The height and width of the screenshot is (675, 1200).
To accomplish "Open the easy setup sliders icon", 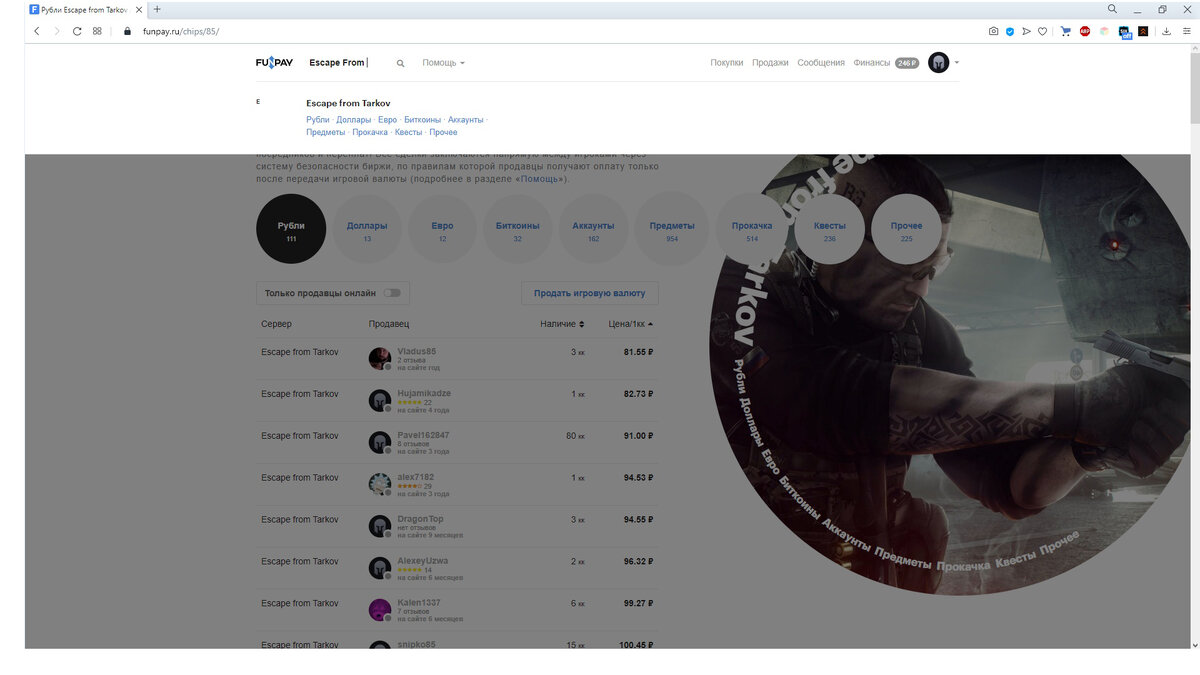I will pos(1186,31).
